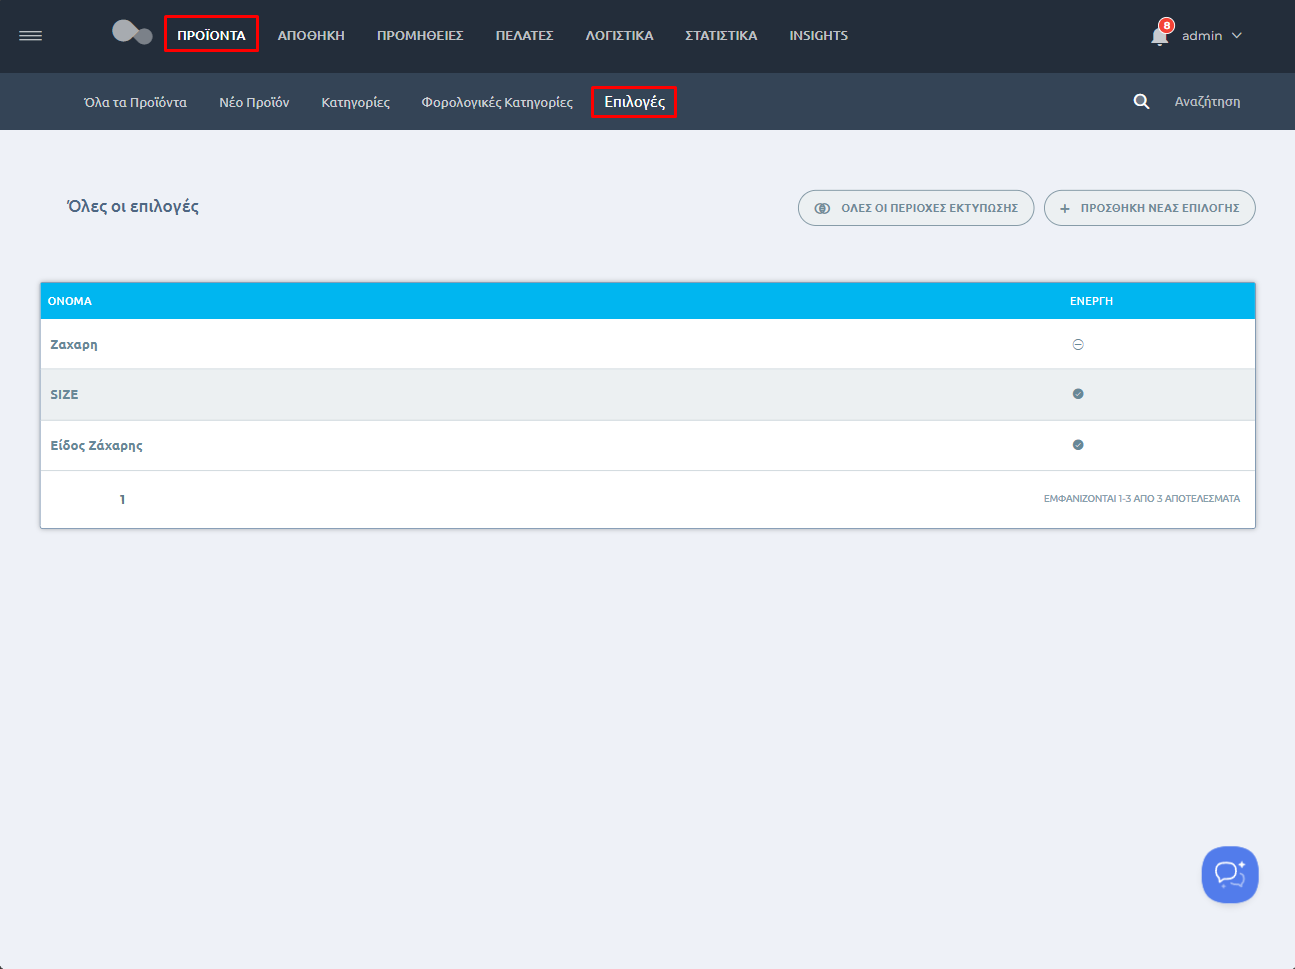Open the ΑΠΟΘΗΚΗ menu
Screen dimensions: 1295x969
(x=311, y=35)
